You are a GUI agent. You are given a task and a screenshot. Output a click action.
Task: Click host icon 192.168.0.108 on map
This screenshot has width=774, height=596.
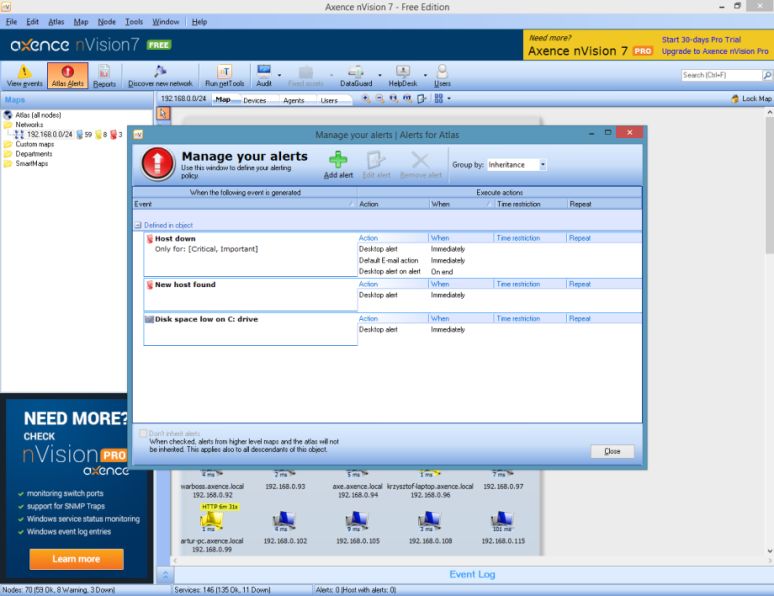[429, 520]
